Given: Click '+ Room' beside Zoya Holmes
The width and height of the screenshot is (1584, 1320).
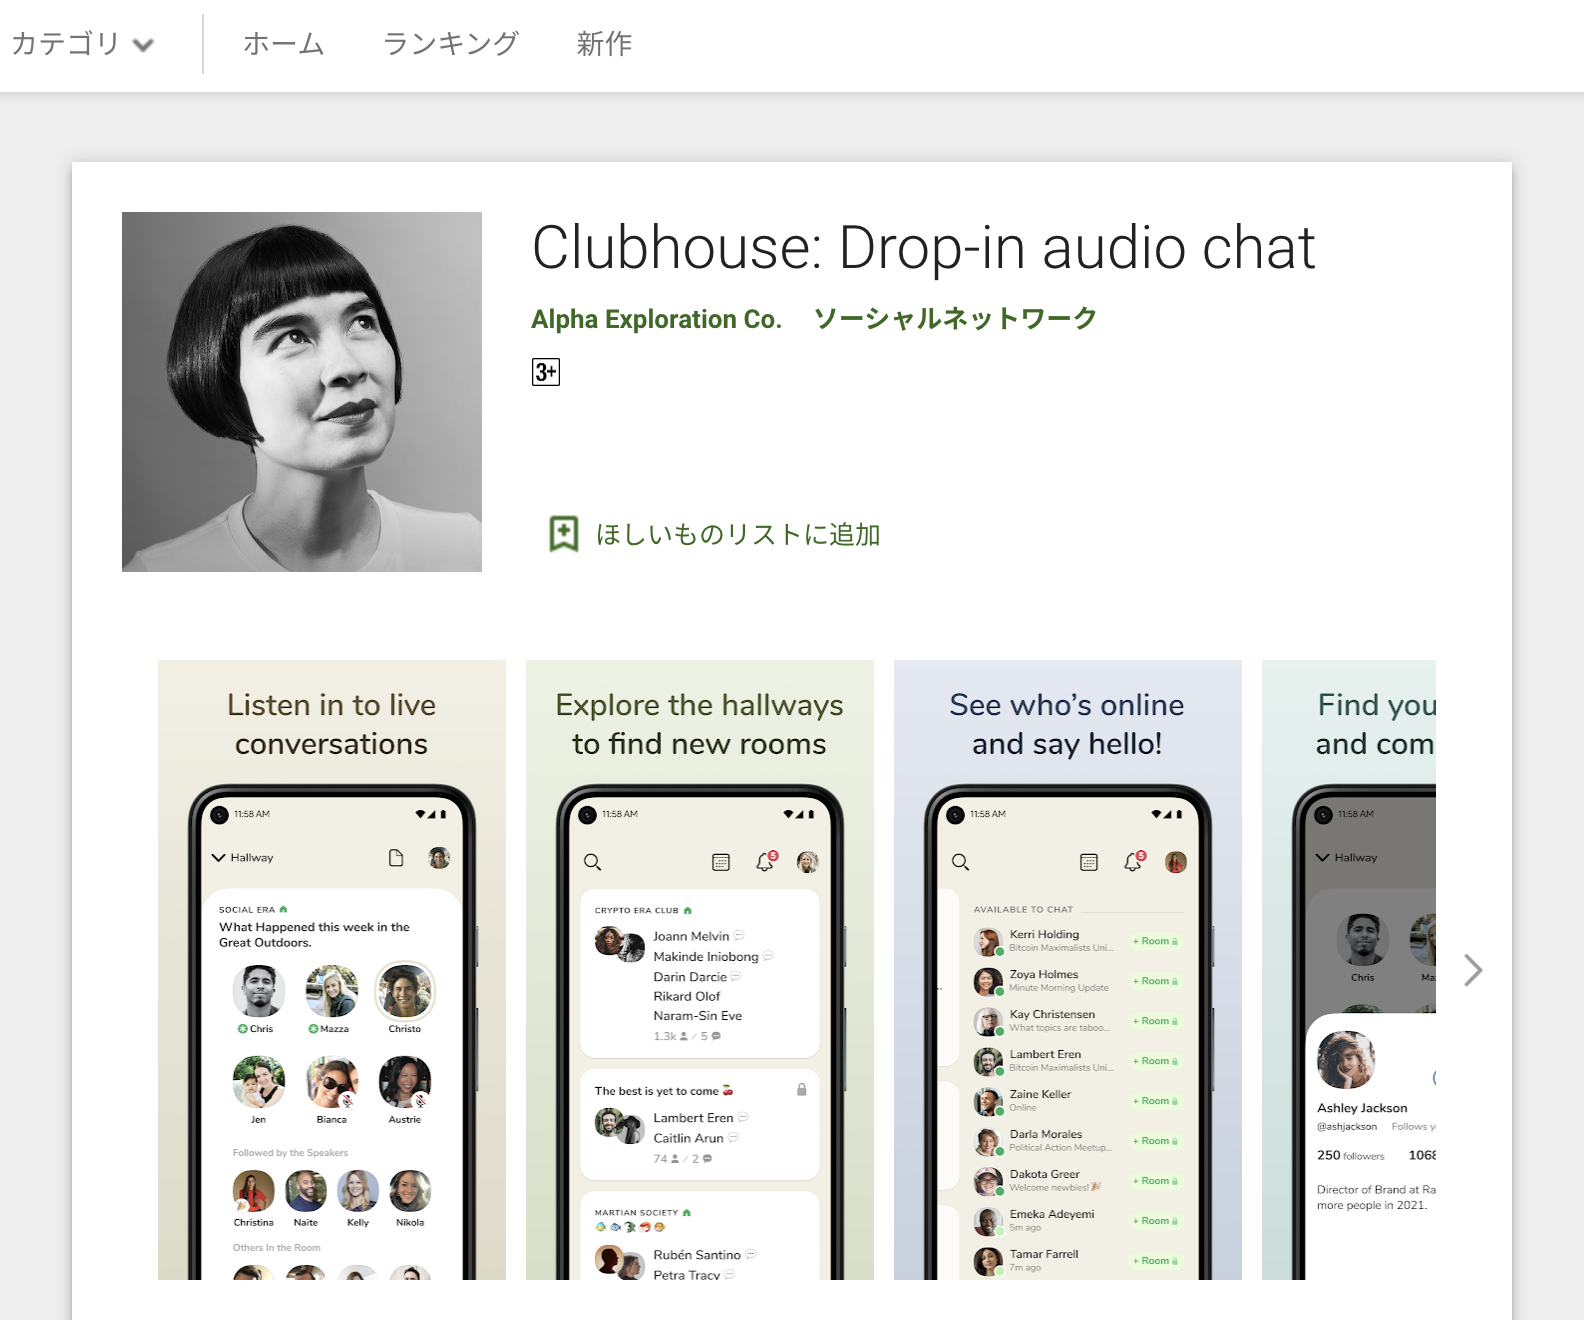Looking at the screenshot, I should pos(1155,981).
